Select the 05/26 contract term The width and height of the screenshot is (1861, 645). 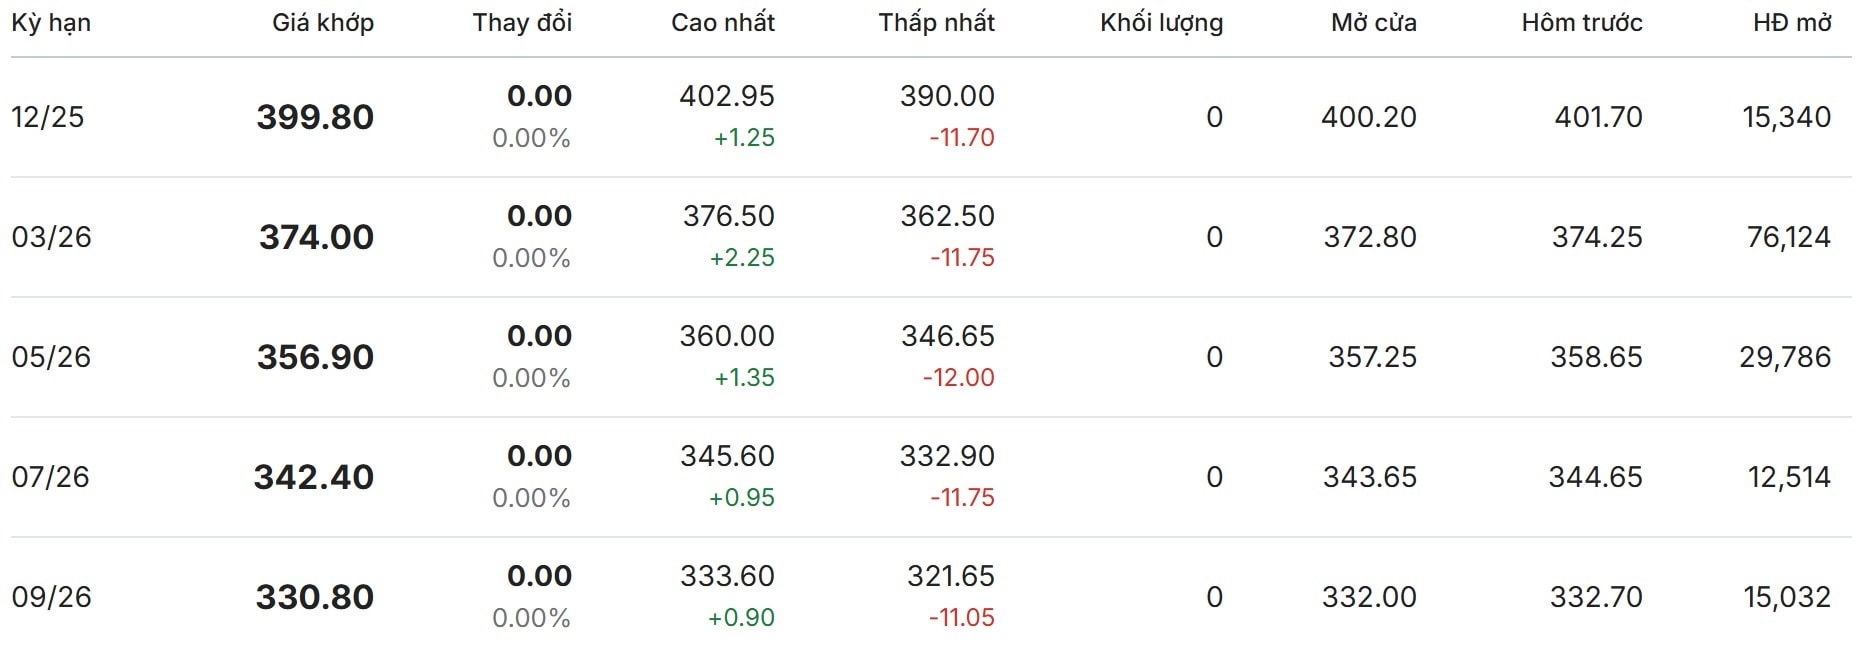pyautogui.click(x=51, y=357)
